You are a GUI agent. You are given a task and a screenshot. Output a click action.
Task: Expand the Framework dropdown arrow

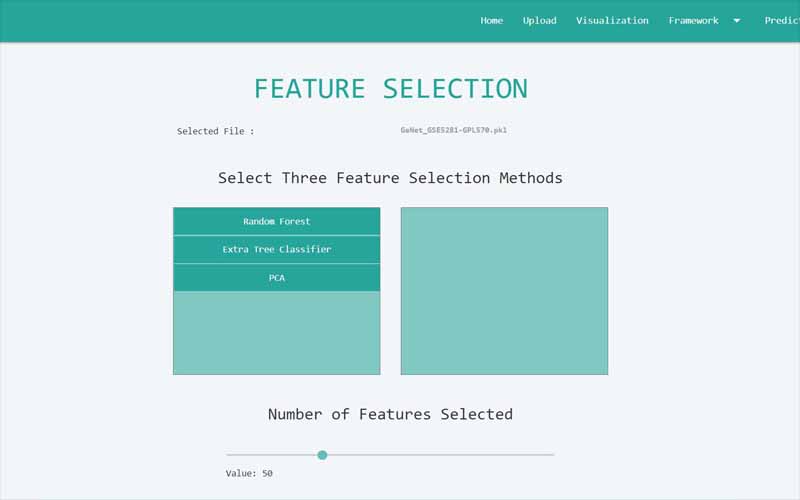tap(737, 21)
